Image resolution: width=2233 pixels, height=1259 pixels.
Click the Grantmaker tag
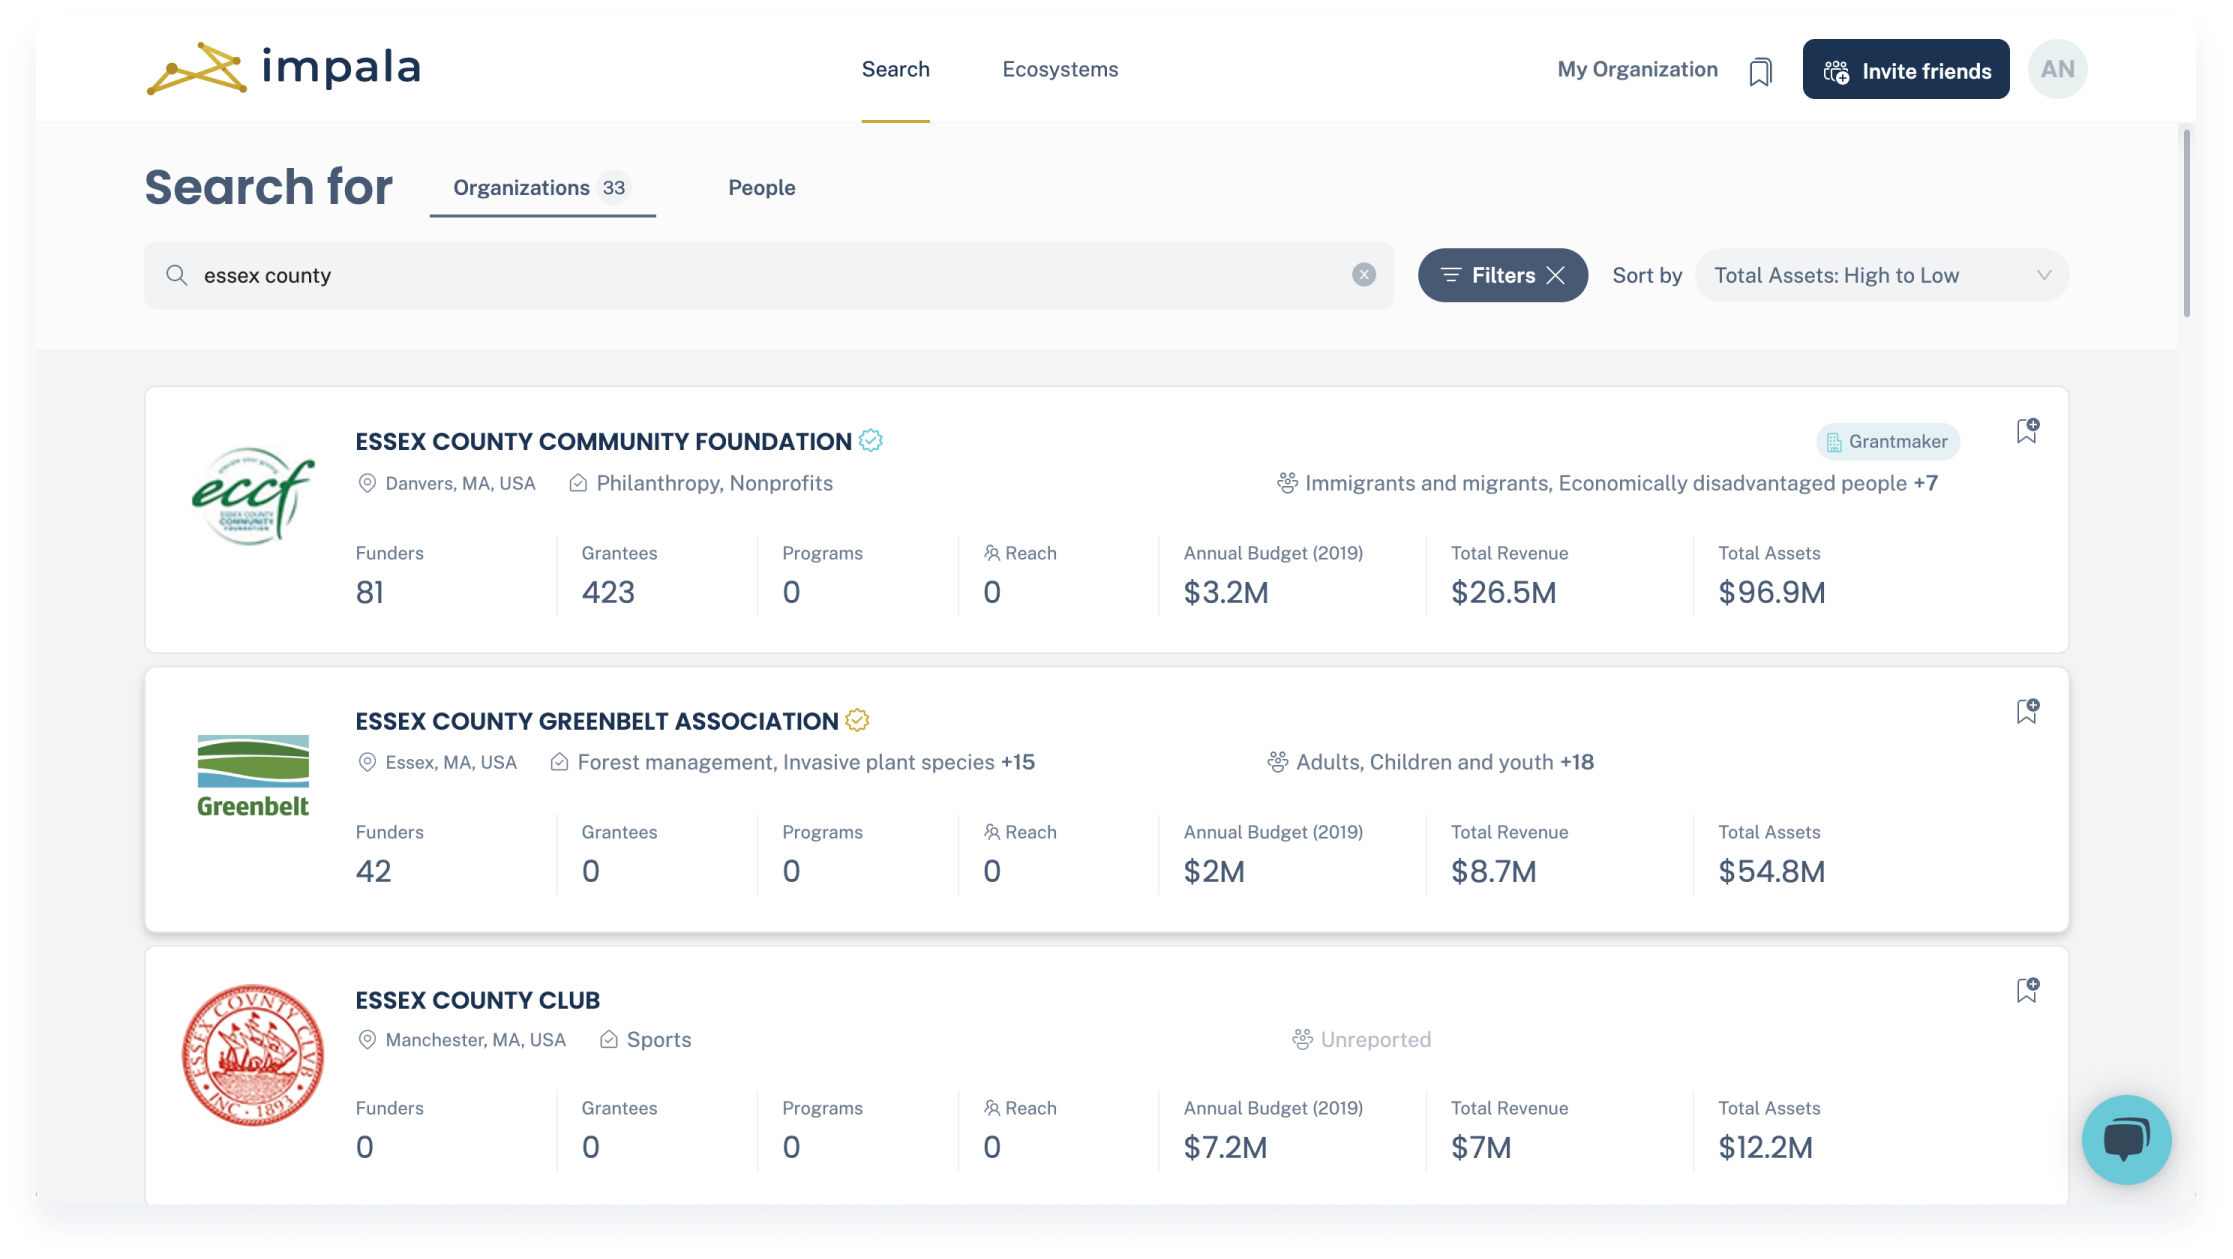(x=1887, y=441)
